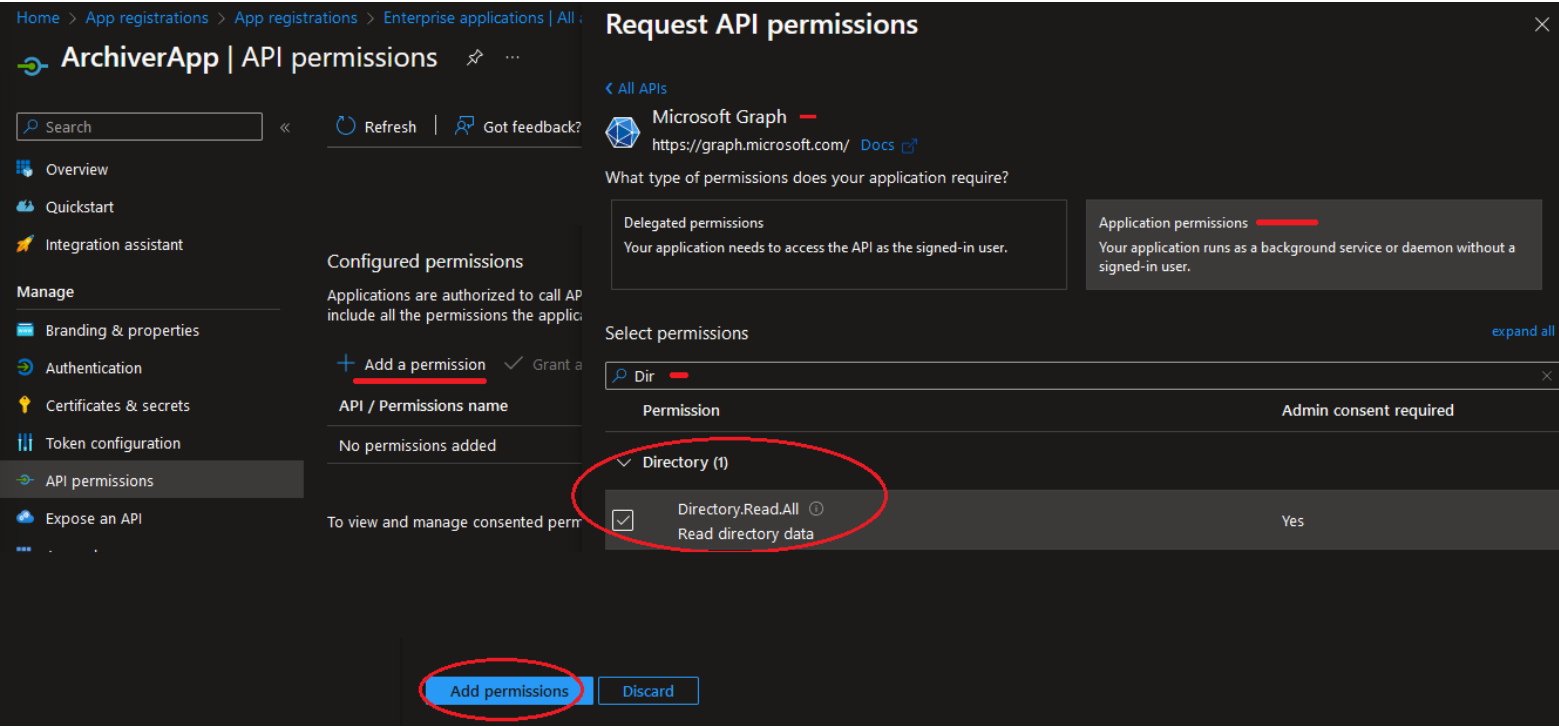Screen dimensions: 1559x727
Task: Click the Docs external link icon
Action: click(x=909, y=146)
